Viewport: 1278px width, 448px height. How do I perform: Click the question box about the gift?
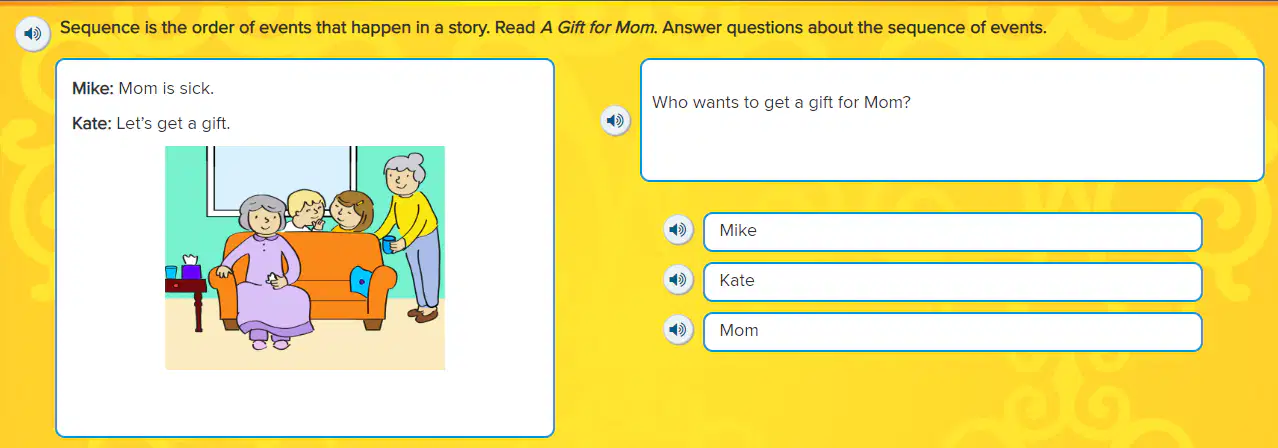coord(952,120)
